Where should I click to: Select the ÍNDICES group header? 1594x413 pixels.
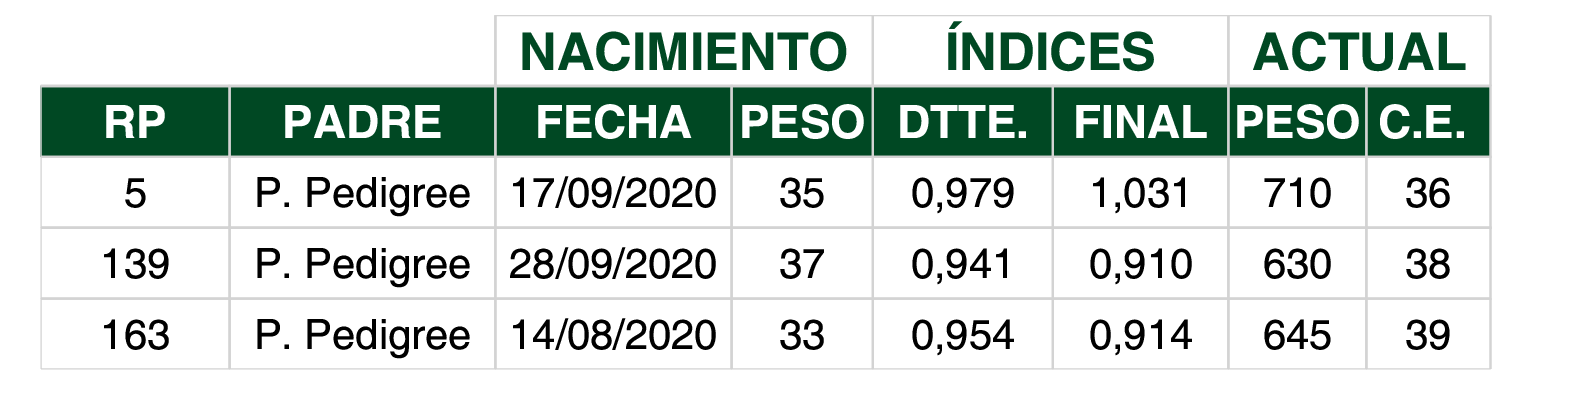pos(1050,52)
